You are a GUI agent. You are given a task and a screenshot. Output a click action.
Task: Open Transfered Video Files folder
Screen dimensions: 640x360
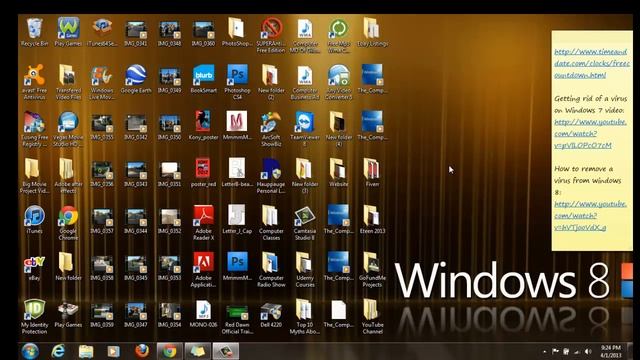tap(68, 82)
